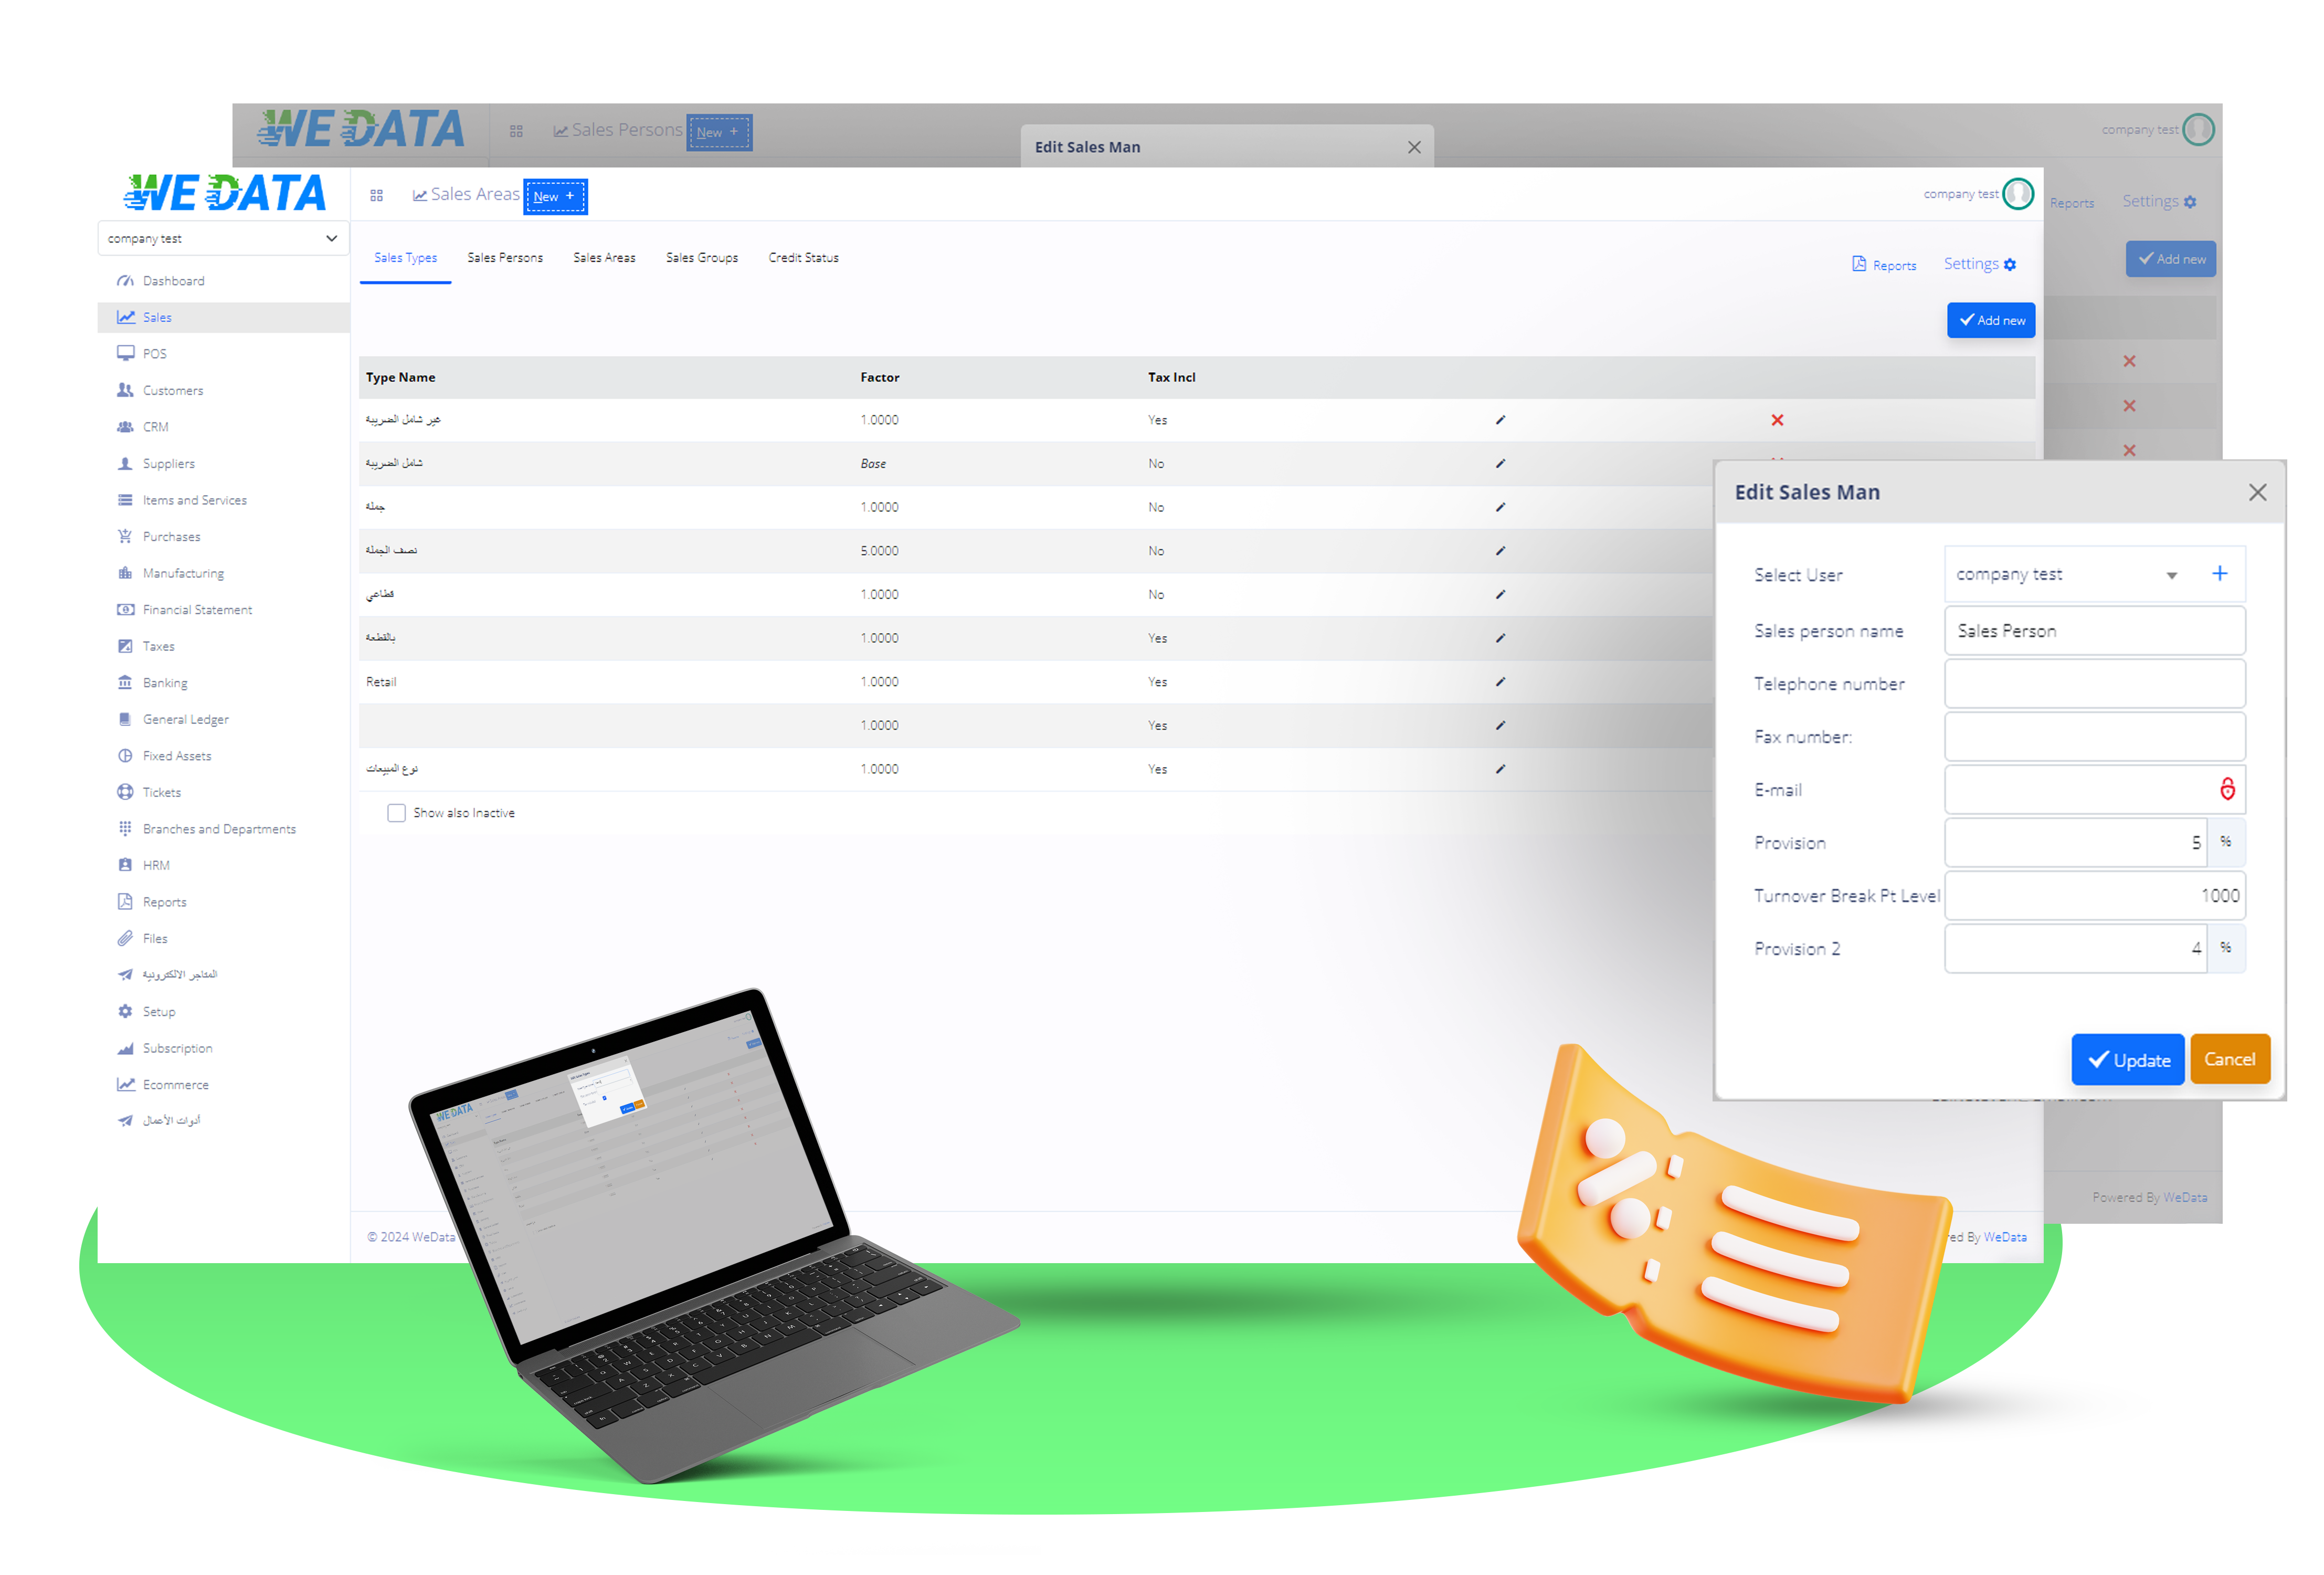Toggle the Show also Inactive checkbox

coord(396,813)
